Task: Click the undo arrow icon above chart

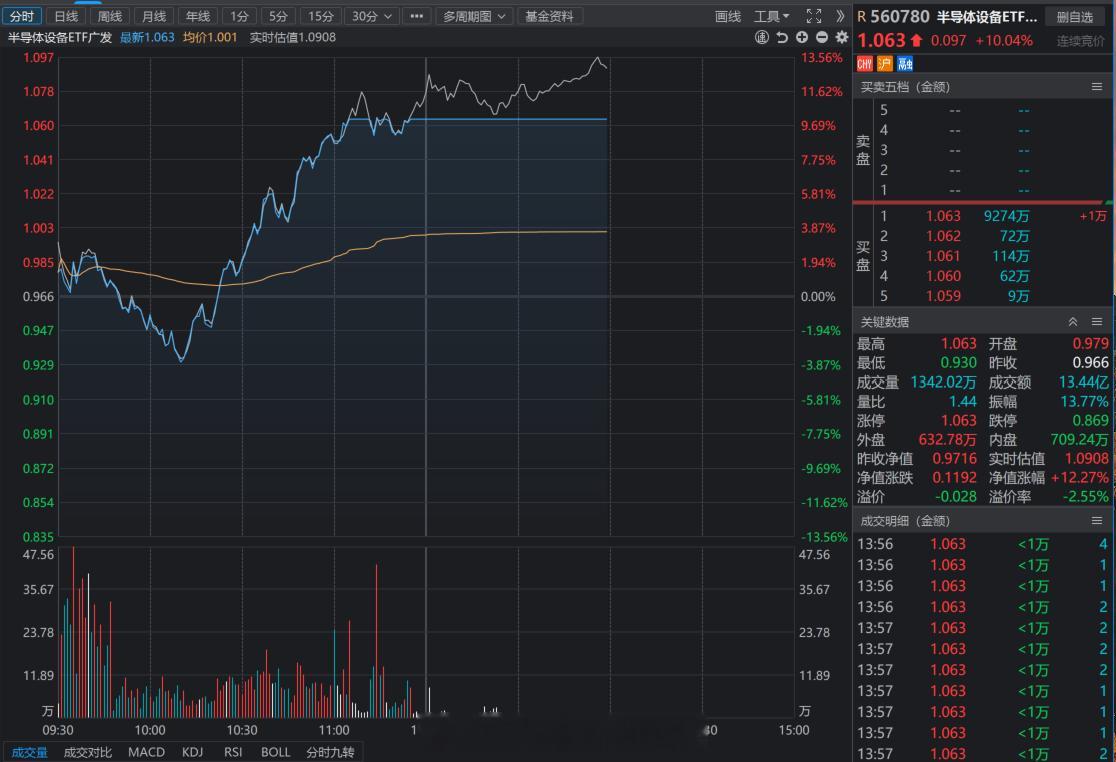Action: pos(781,38)
